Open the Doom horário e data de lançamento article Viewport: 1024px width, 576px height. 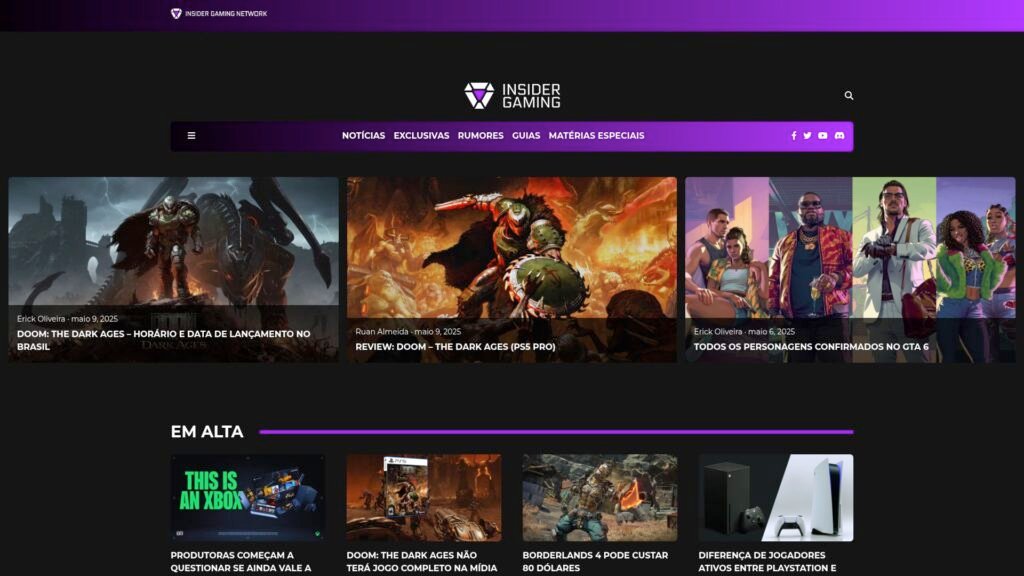(x=163, y=340)
